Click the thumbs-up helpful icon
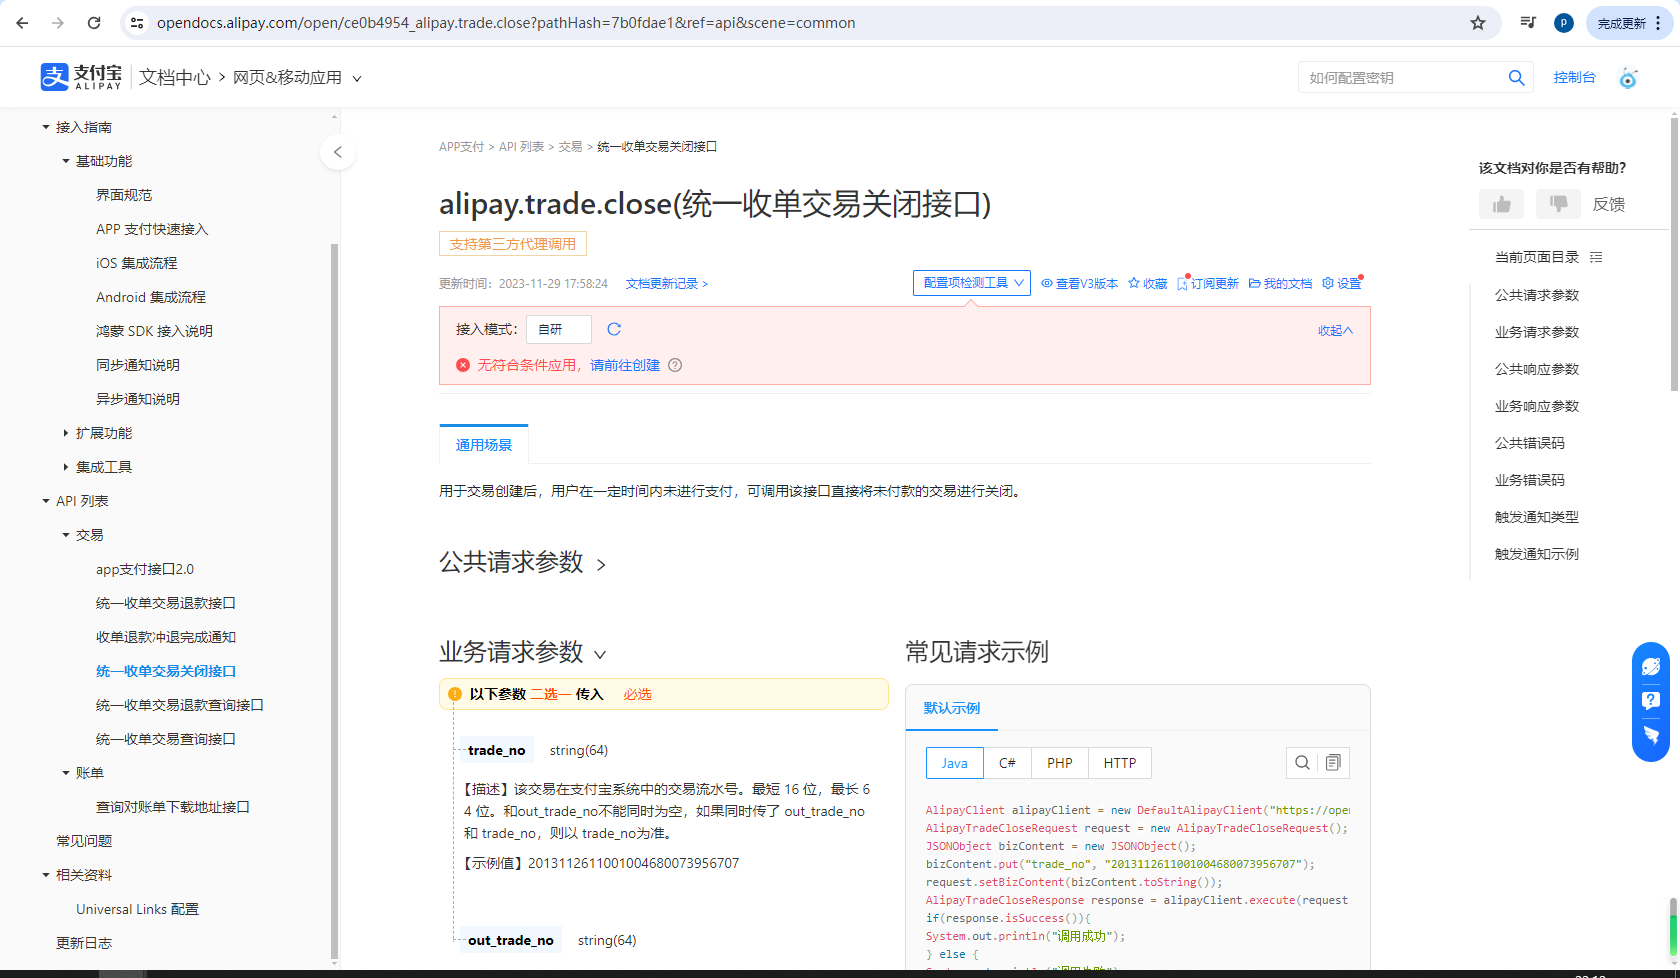The width and height of the screenshot is (1680, 978). click(x=1501, y=204)
